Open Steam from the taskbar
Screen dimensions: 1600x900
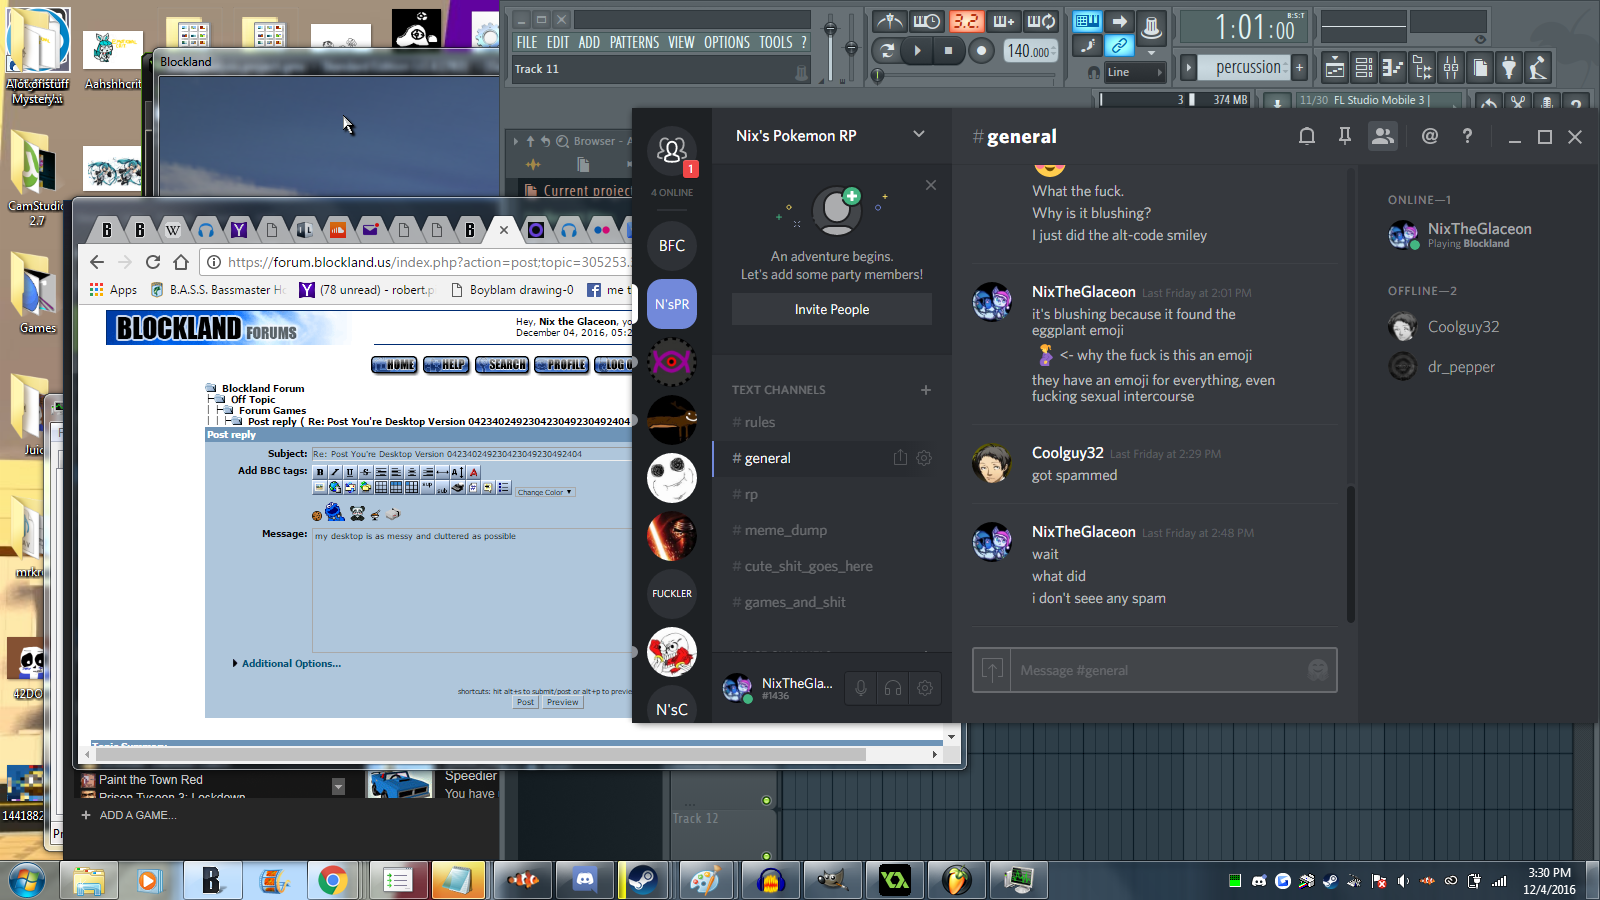click(642, 880)
